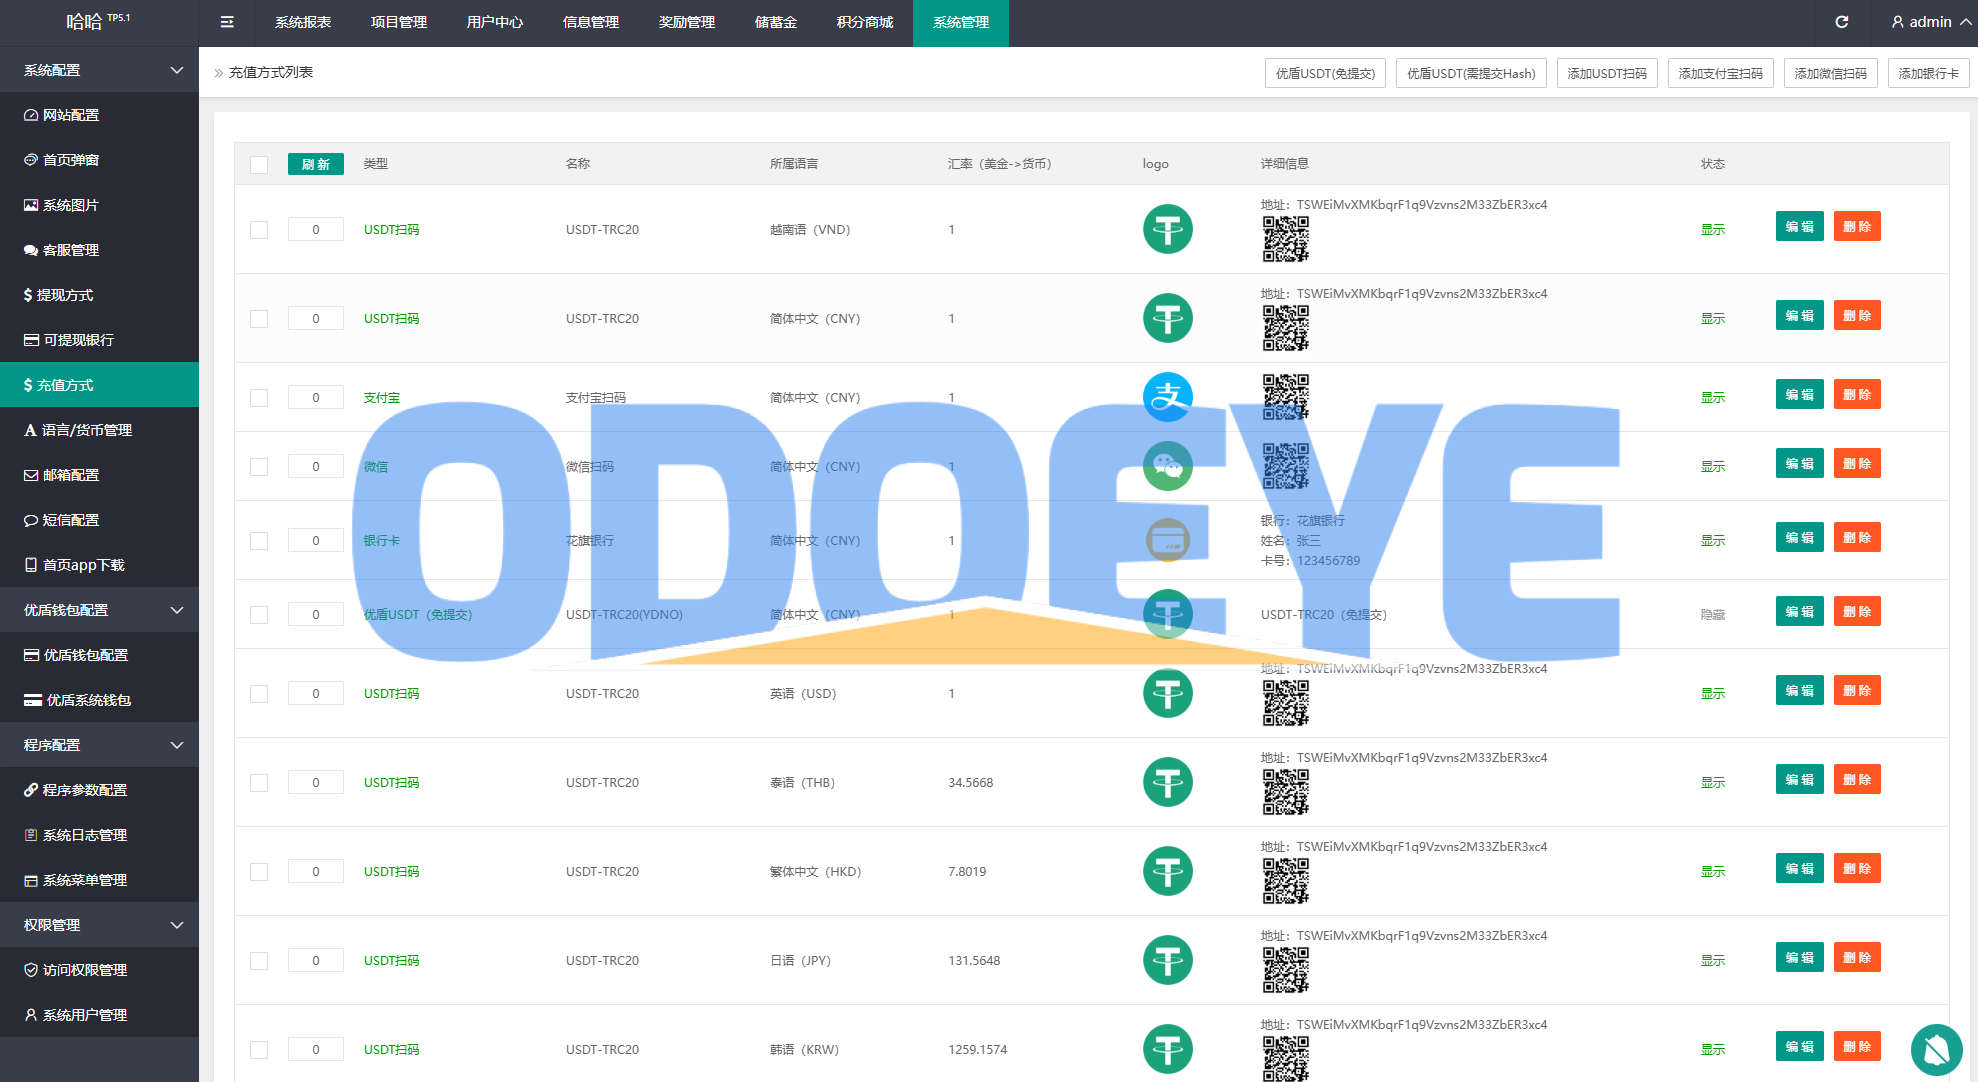
Task: Click the Alipay logo icon
Action: tap(1167, 397)
